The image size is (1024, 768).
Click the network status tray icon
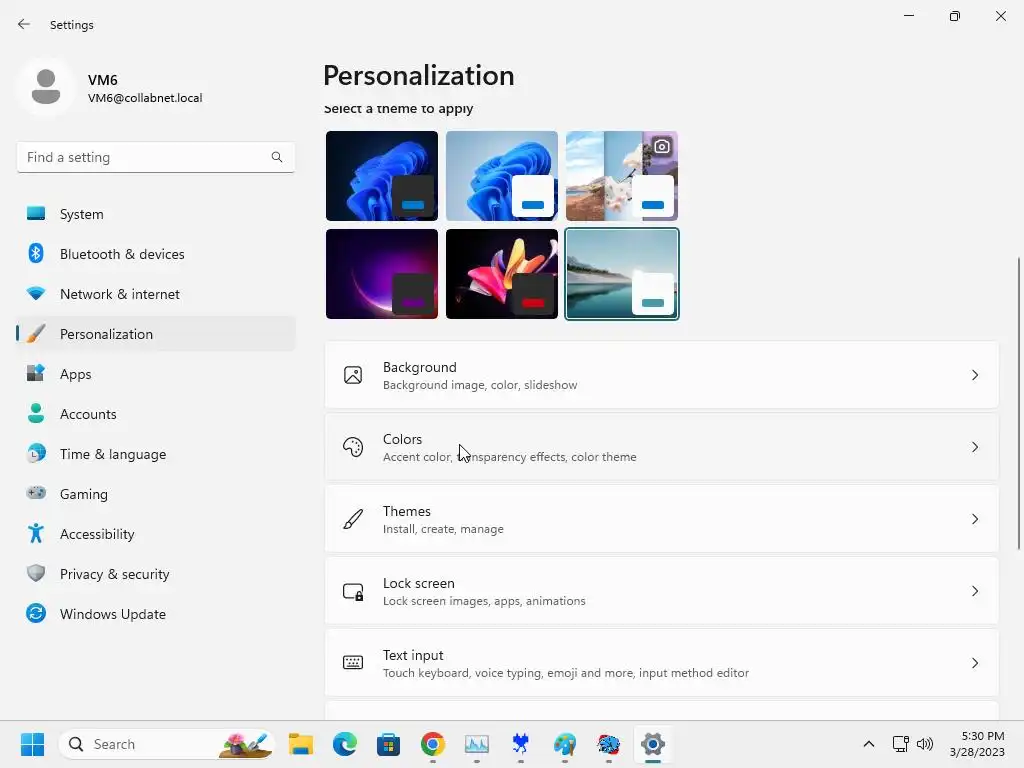[x=901, y=744]
